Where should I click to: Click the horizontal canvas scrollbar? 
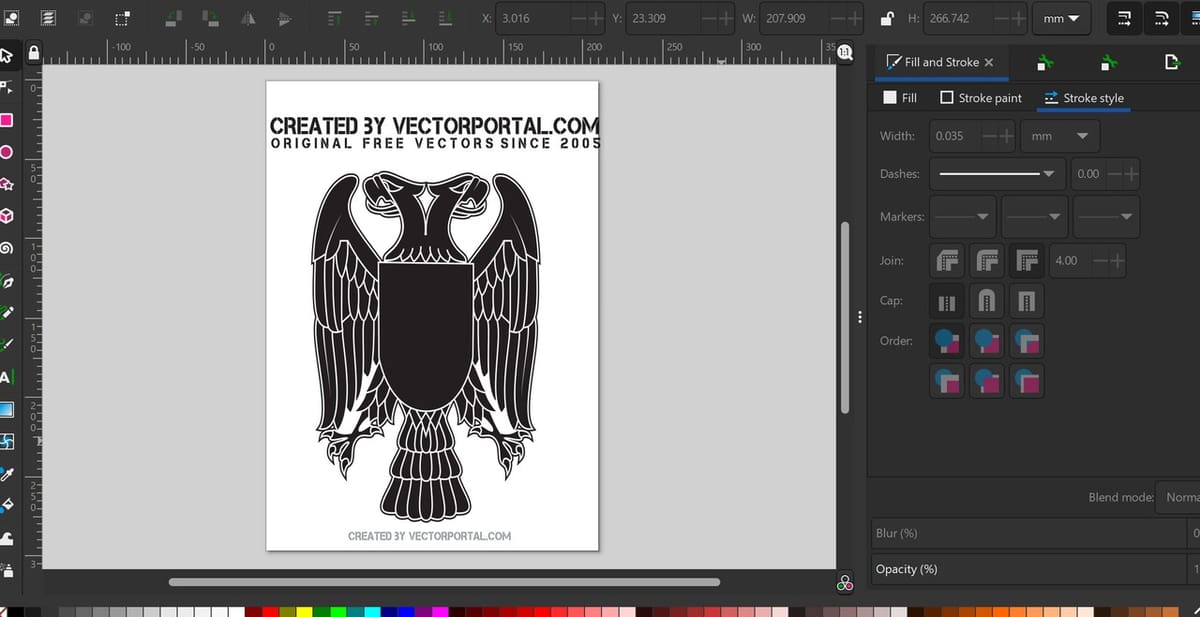pos(444,582)
